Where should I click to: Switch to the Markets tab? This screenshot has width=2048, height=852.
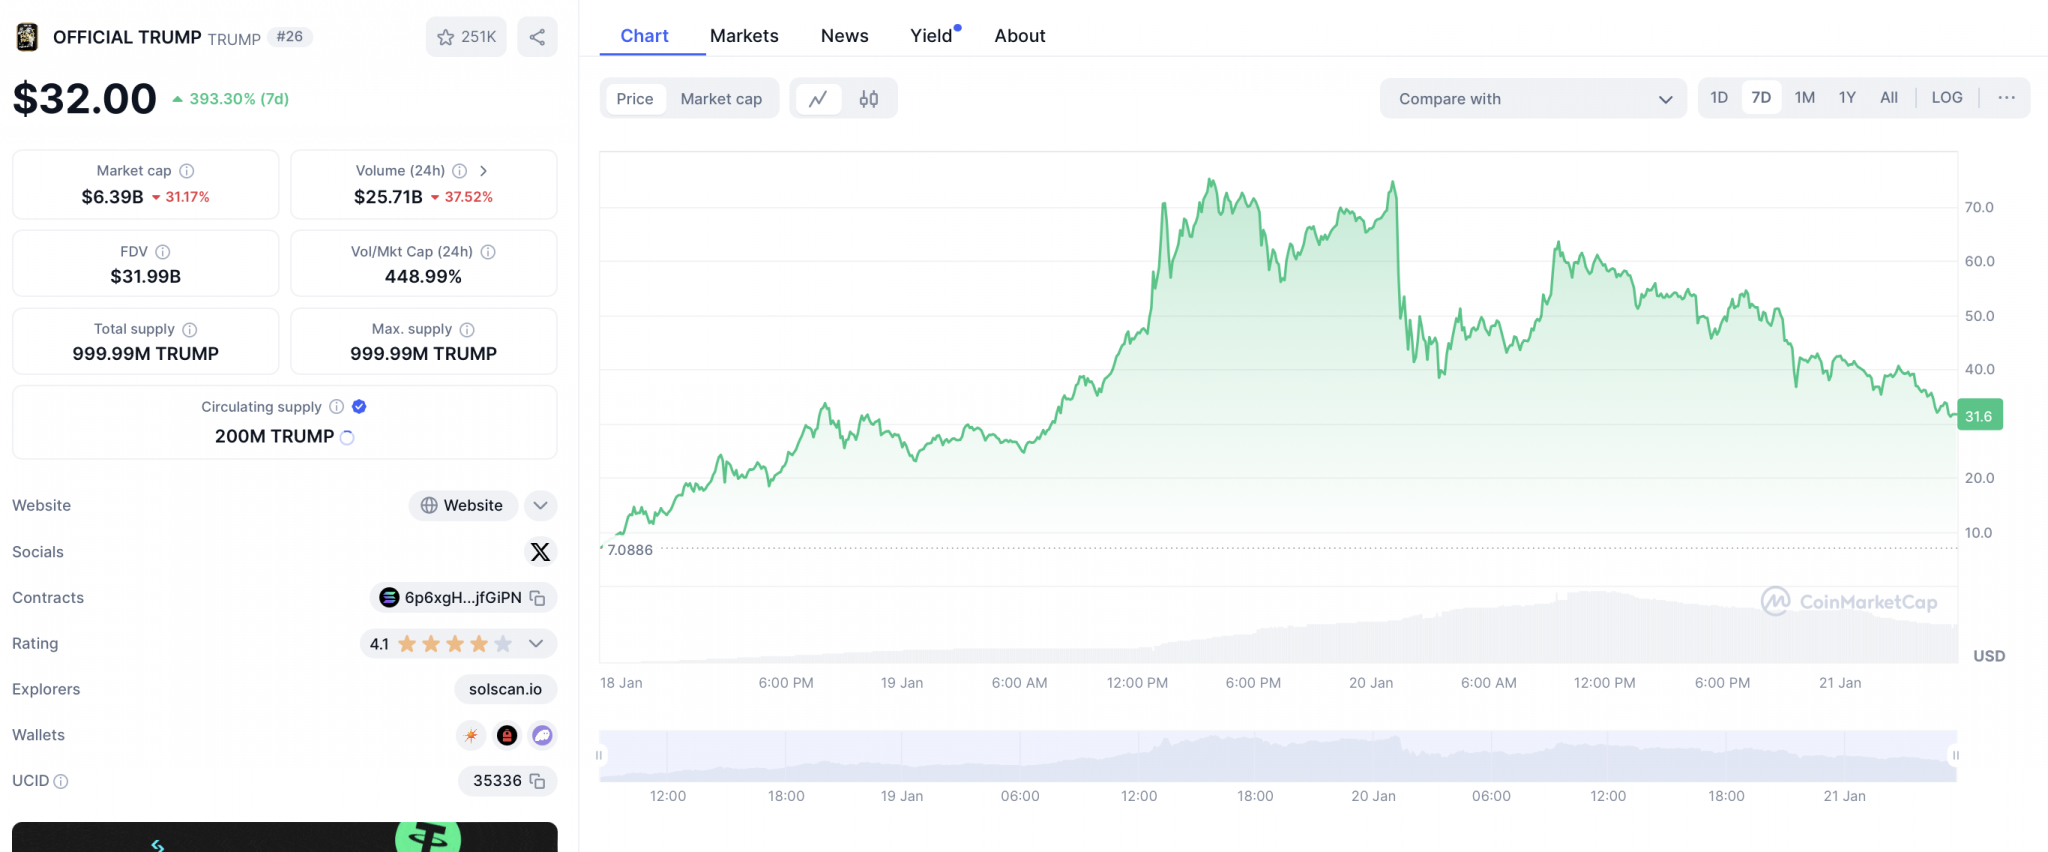[744, 36]
